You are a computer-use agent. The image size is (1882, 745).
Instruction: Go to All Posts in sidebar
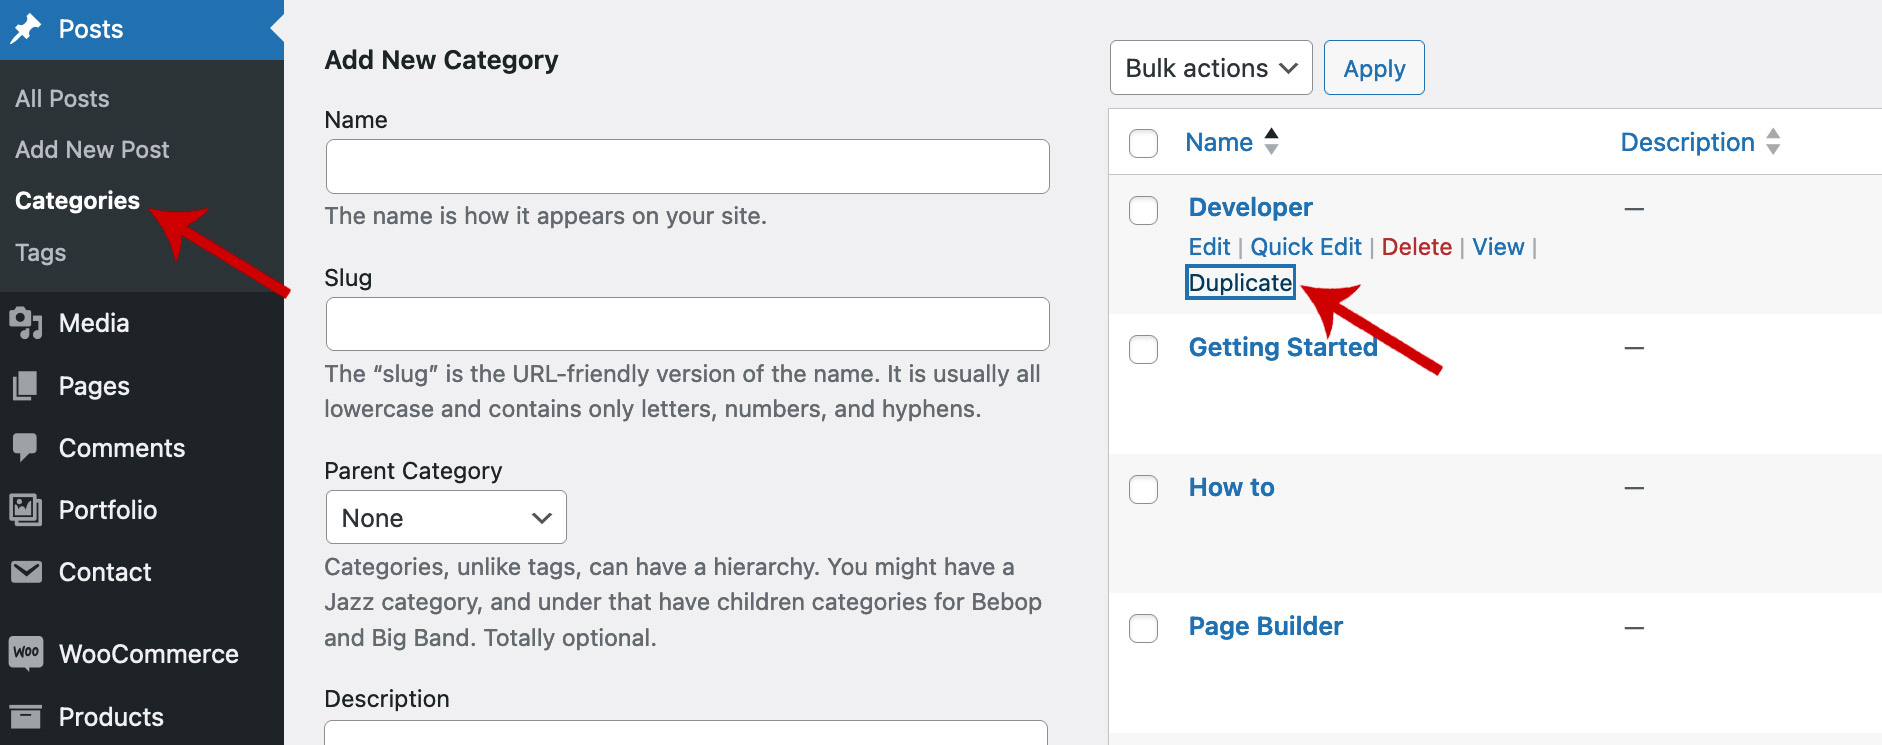click(x=62, y=99)
